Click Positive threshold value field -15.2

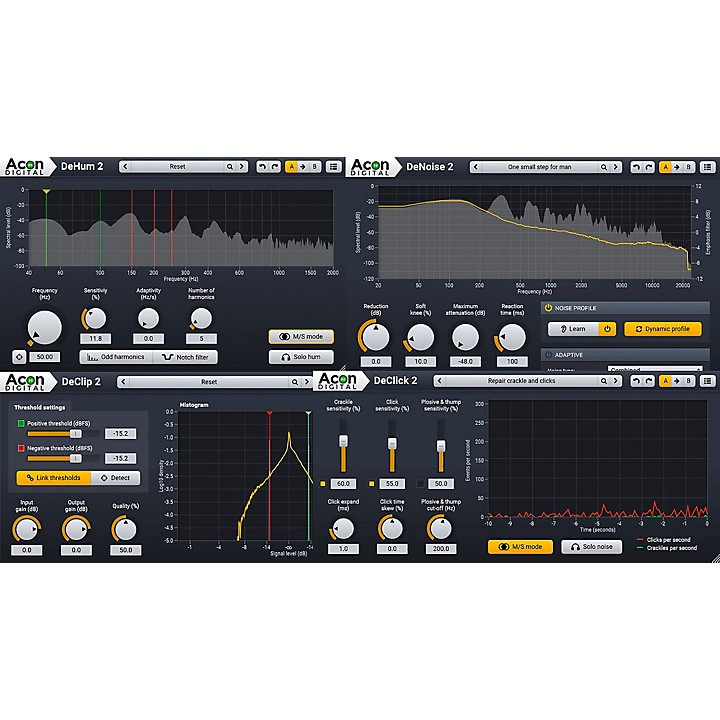click(120, 434)
